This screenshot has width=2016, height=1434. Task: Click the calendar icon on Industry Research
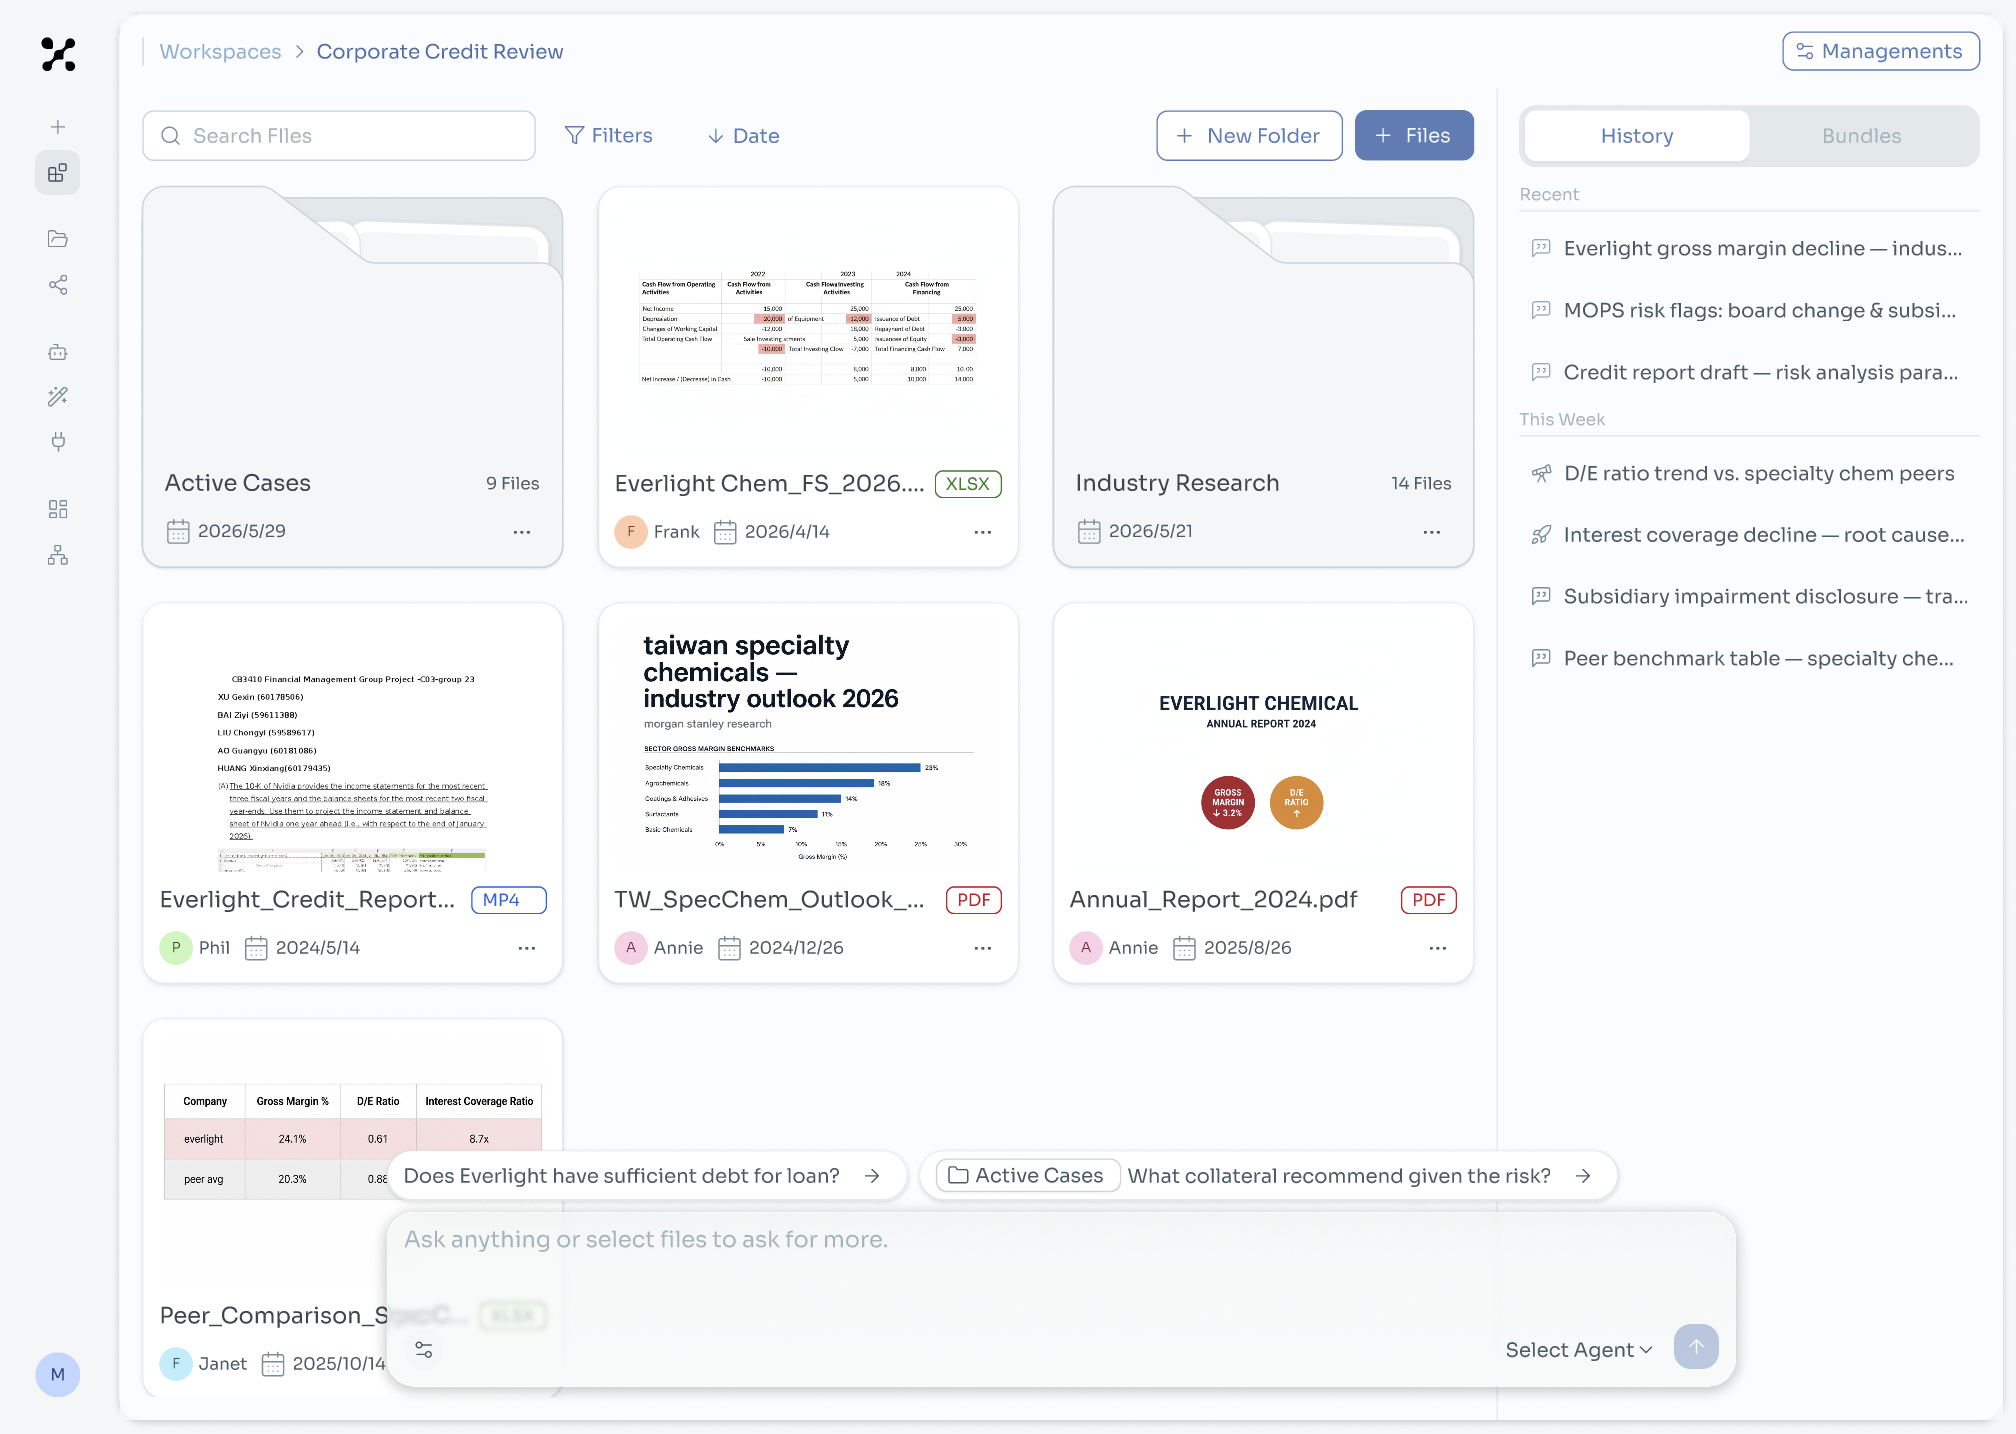pyautogui.click(x=1089, y=531)
